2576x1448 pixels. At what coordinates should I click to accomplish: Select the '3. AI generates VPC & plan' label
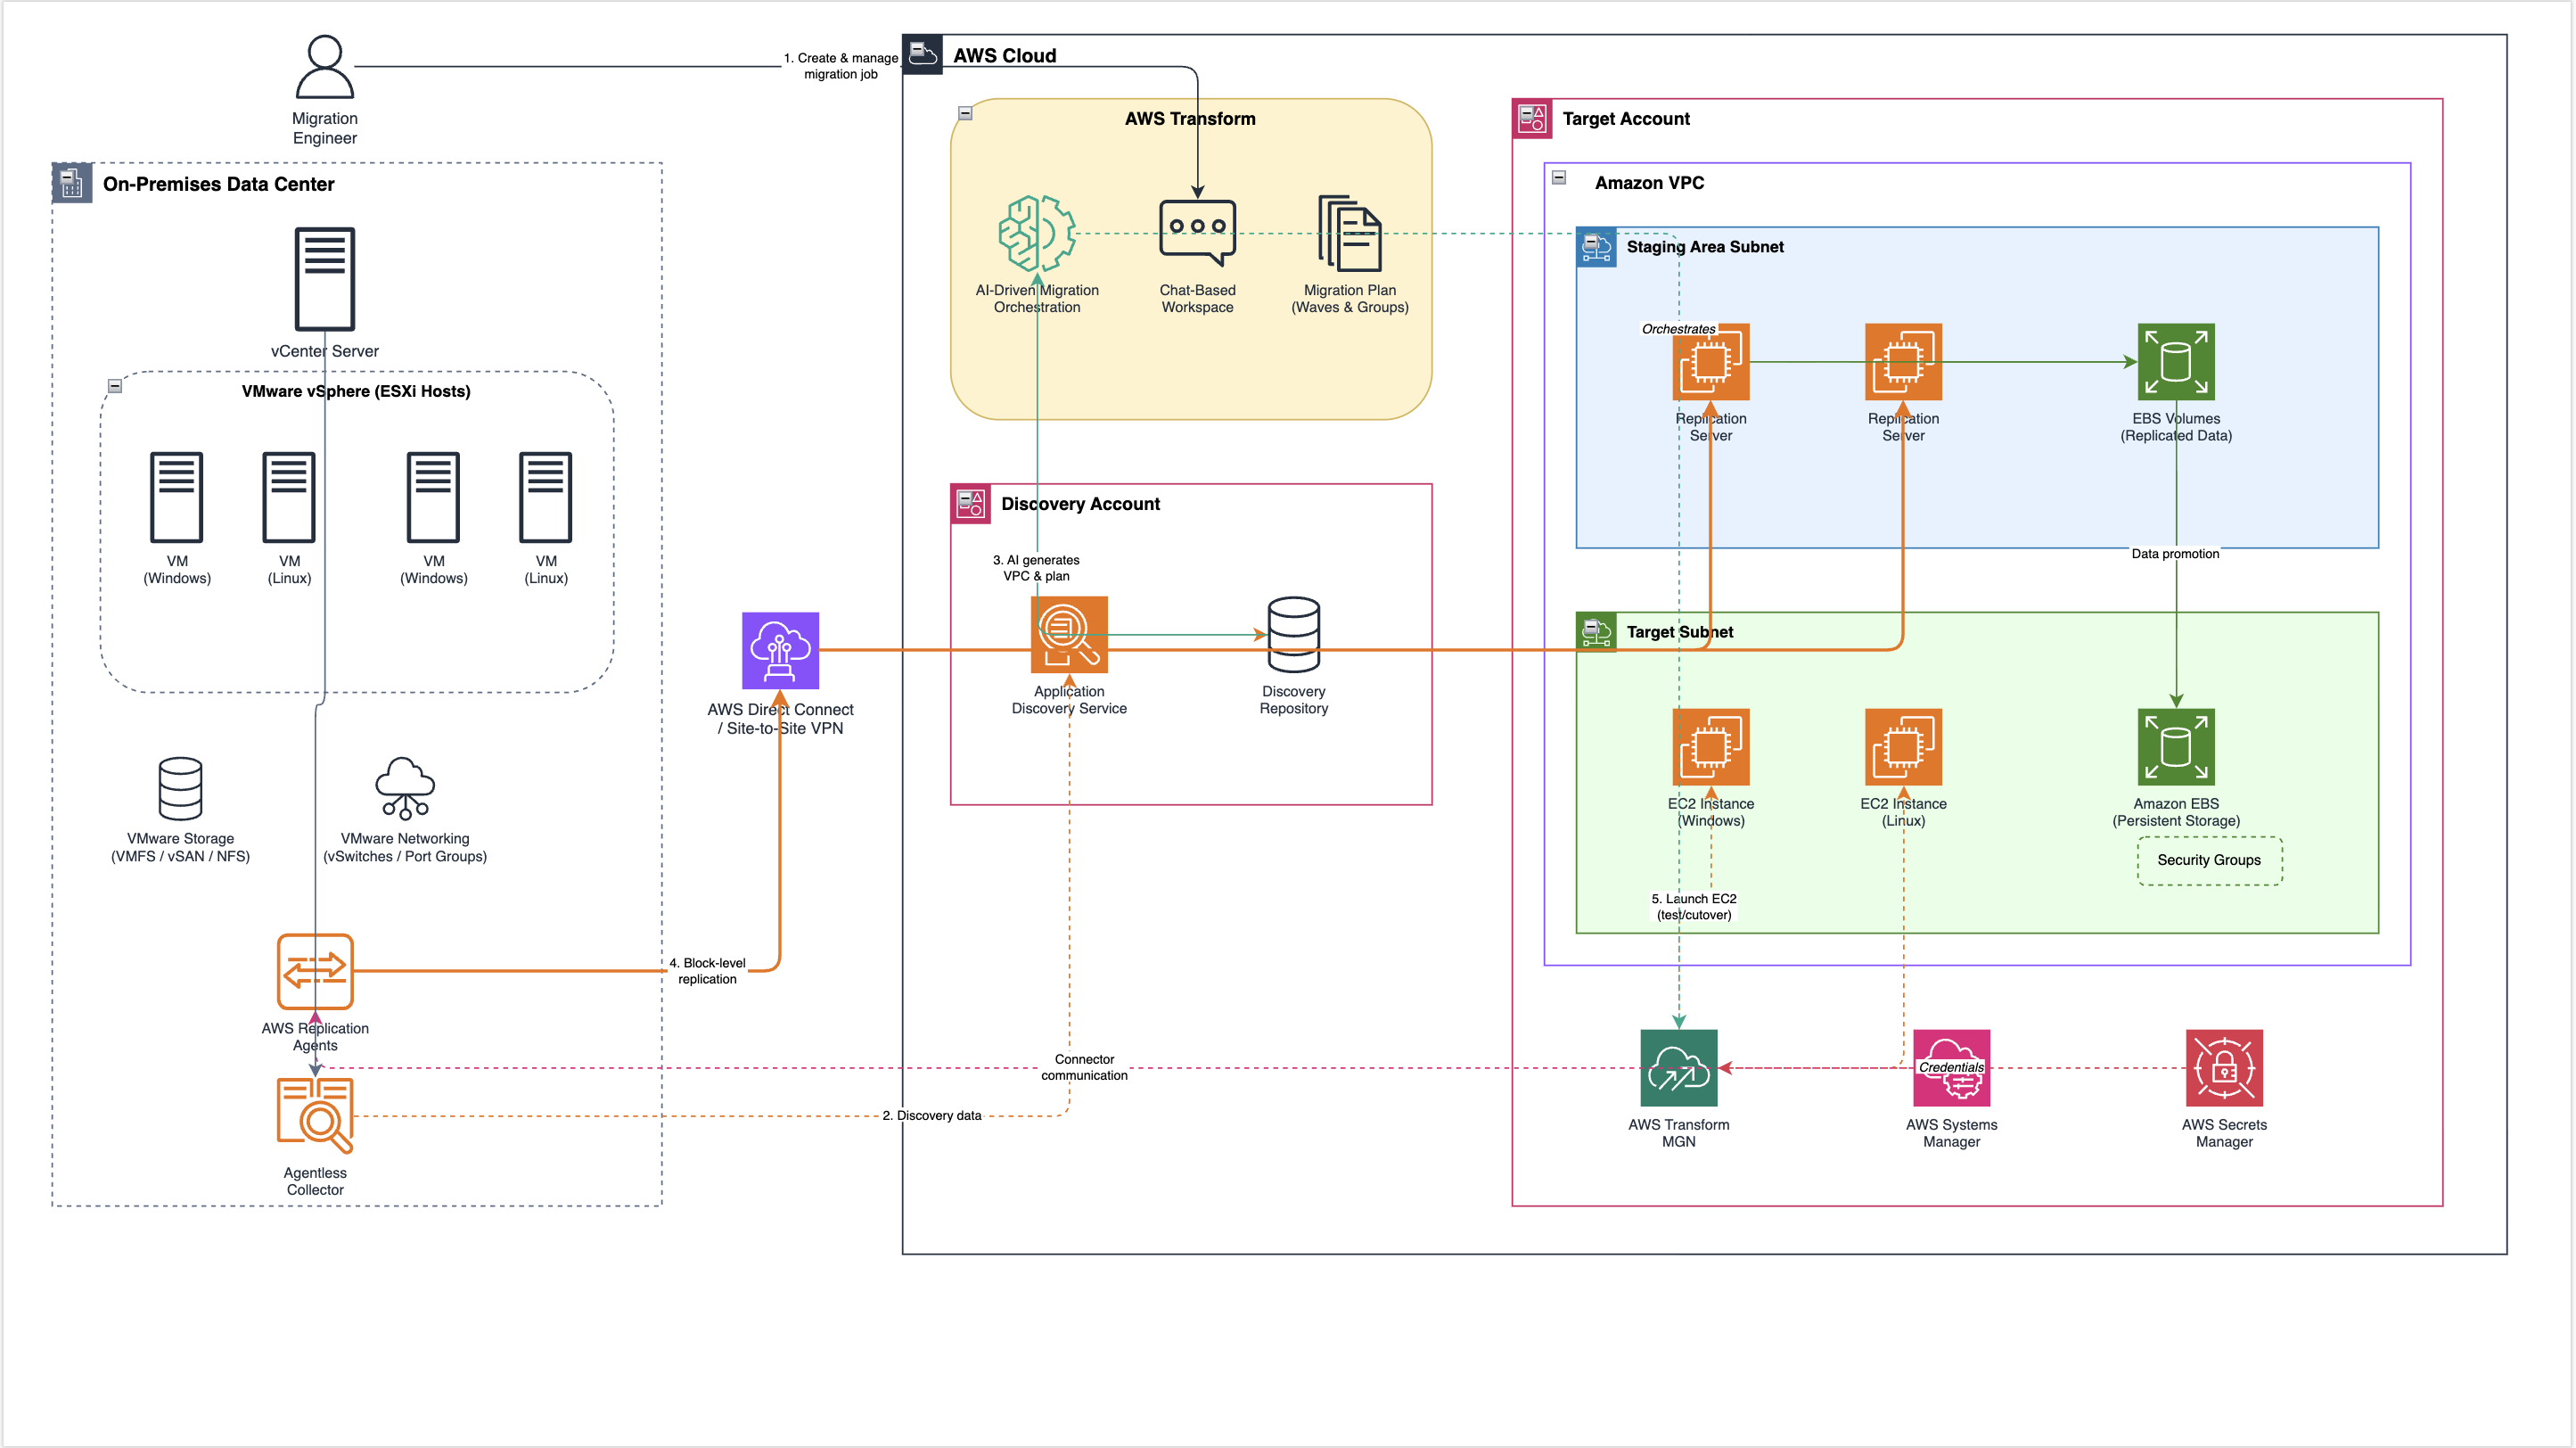[1036, 567]
